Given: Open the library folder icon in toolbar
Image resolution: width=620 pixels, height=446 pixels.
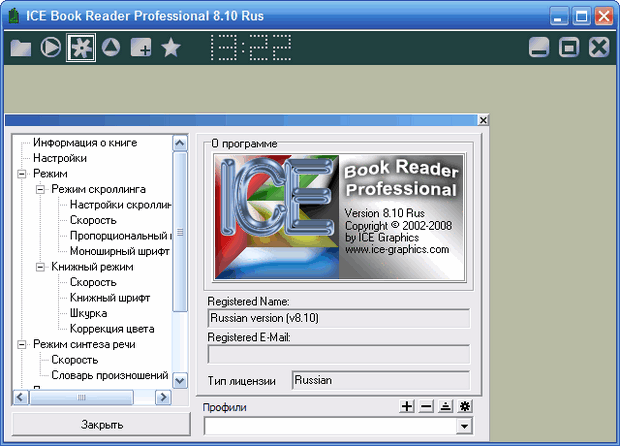Looking at the screenshot, I should (21, 48).
